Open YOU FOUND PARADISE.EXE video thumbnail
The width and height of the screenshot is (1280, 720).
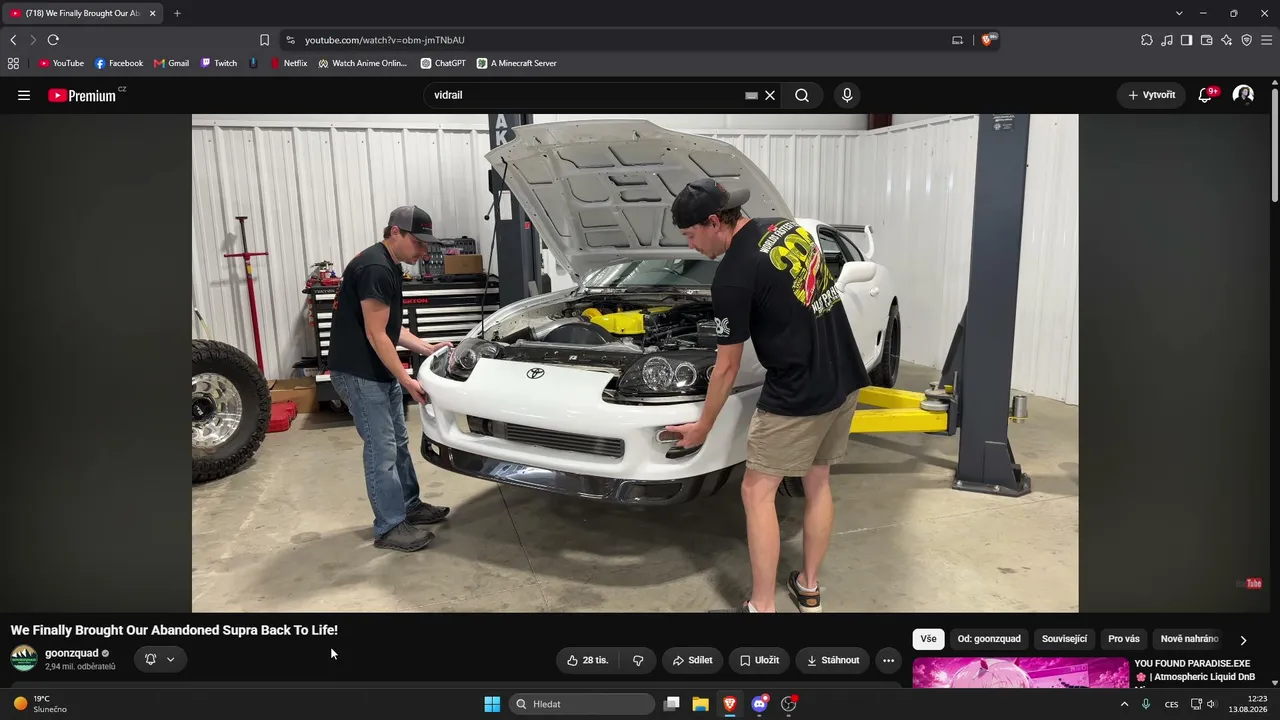pos(1021,673)
